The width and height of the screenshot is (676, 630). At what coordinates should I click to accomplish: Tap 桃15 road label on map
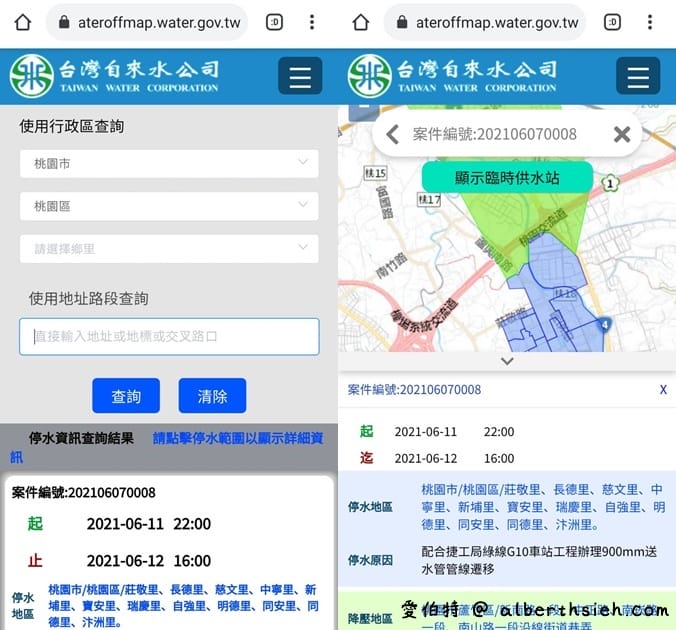coord(376,173)
